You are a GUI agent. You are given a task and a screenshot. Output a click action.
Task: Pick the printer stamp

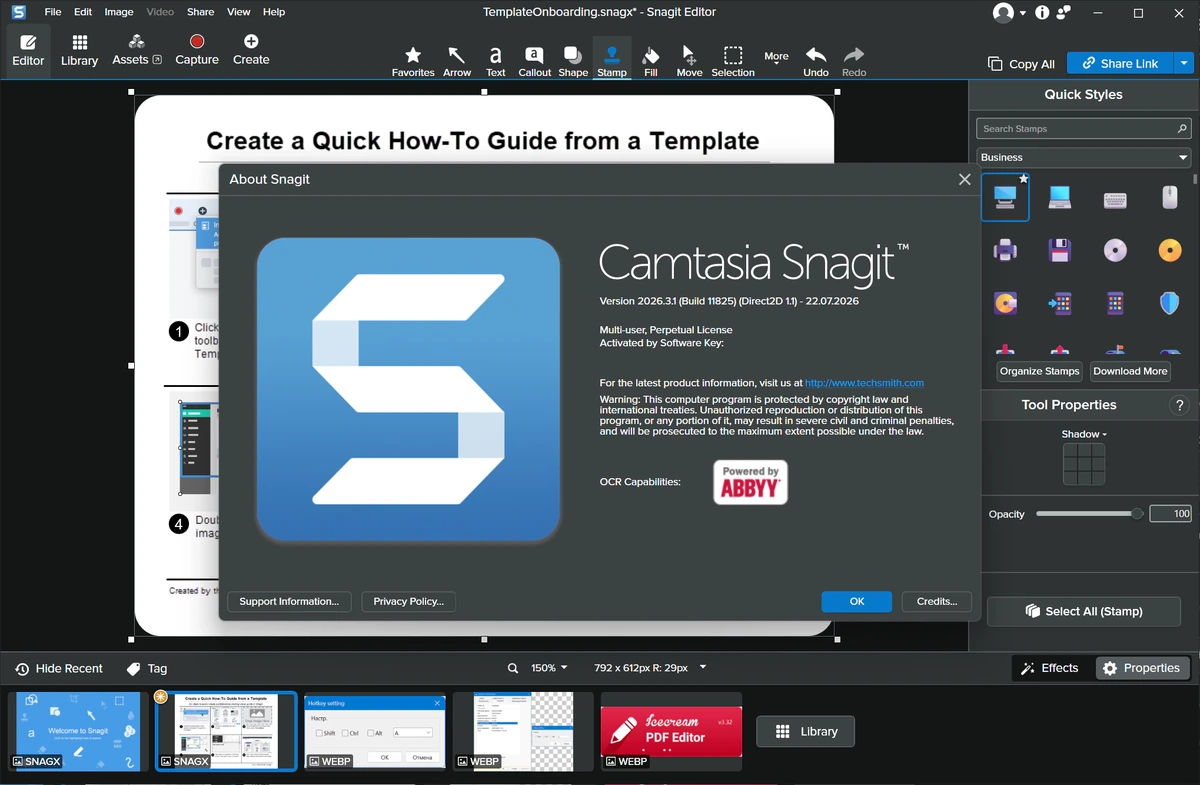tap(1005, 250)
